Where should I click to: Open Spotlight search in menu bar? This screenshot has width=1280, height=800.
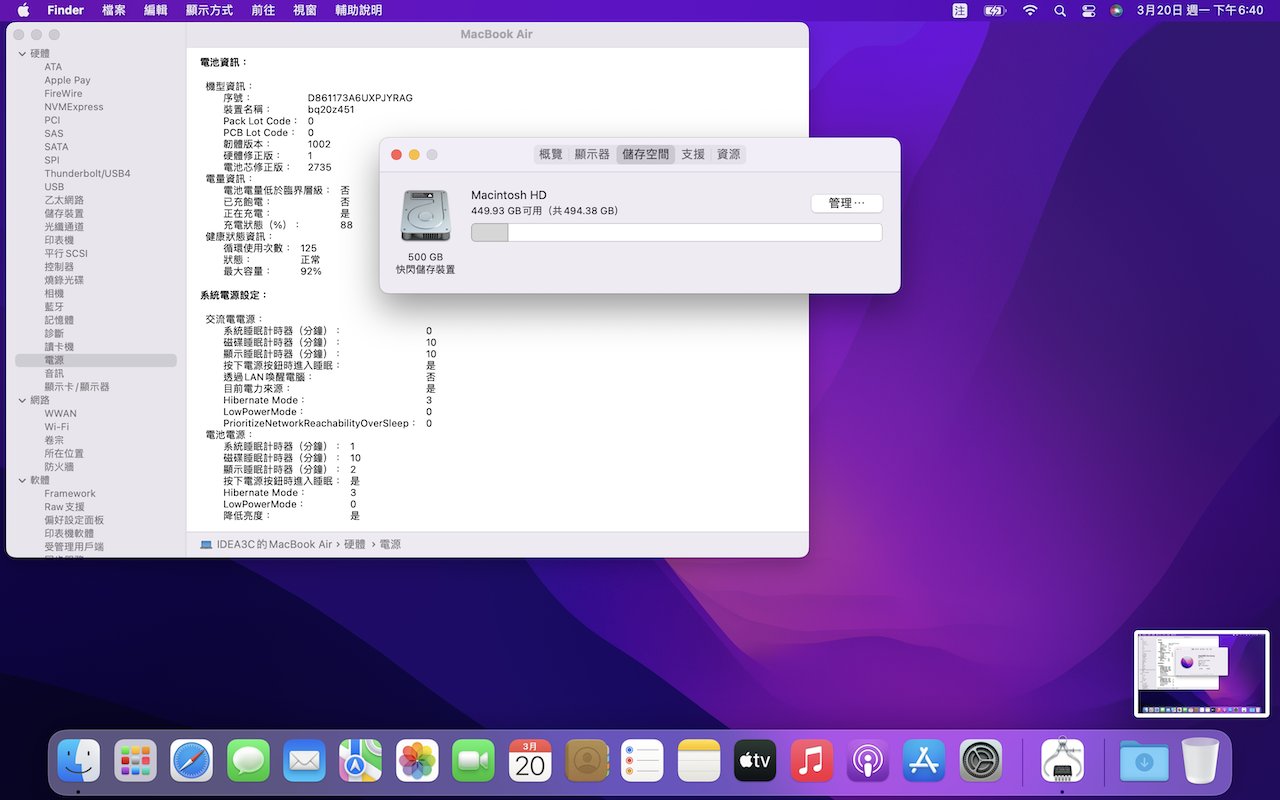click(x=1060, y=10)
